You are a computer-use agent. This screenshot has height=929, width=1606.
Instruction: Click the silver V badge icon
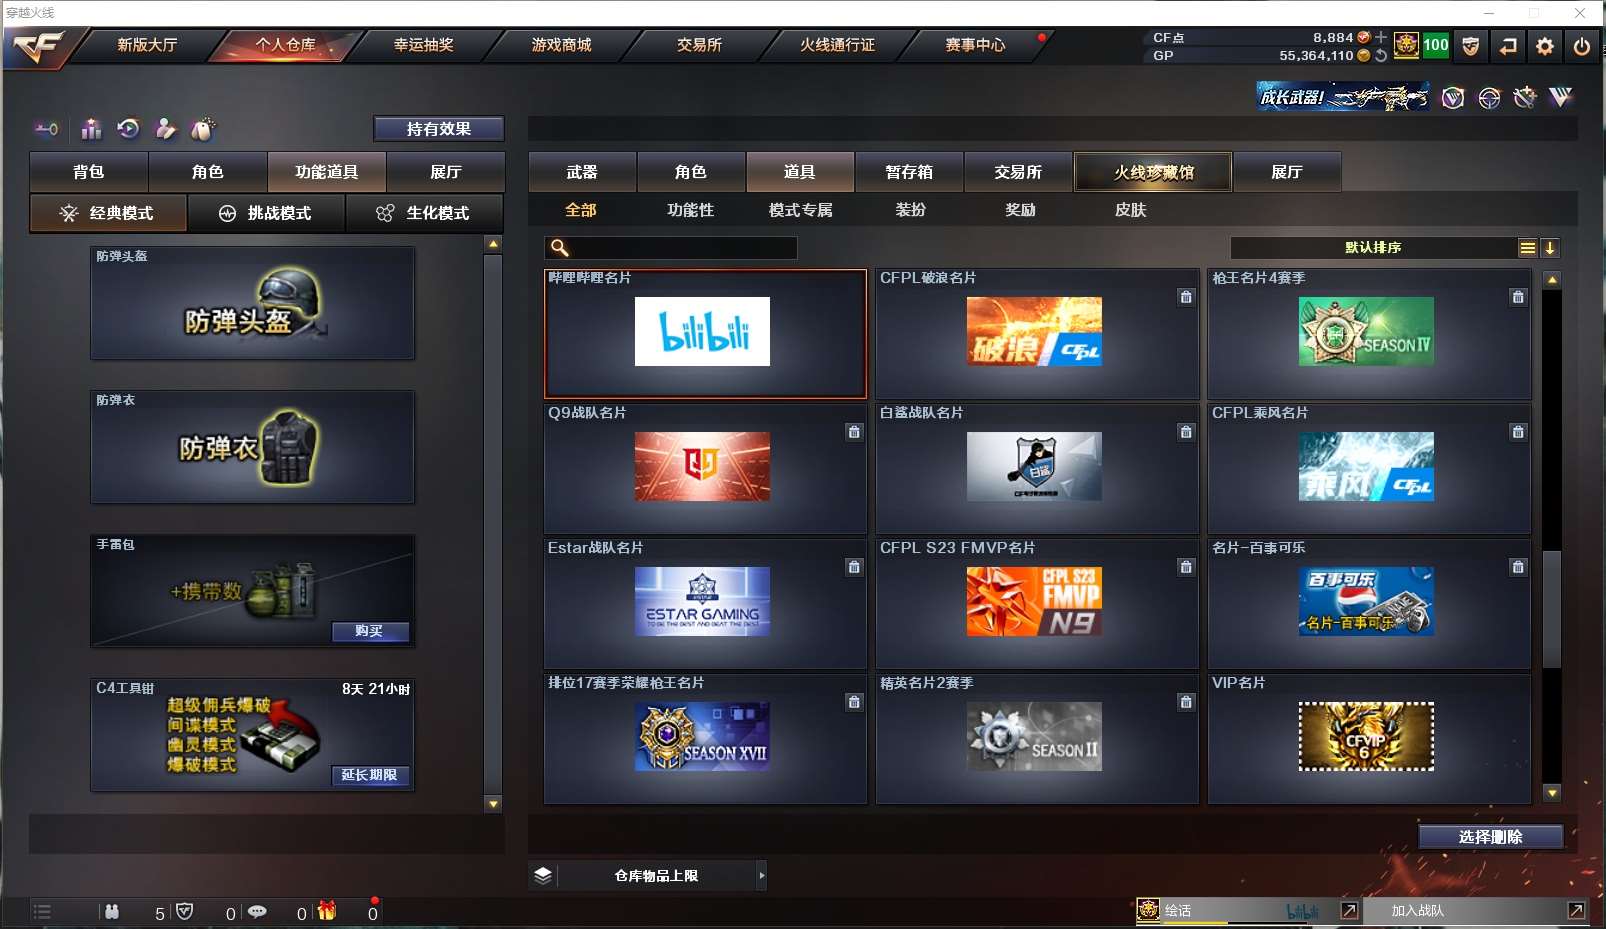coord(1561,97)
